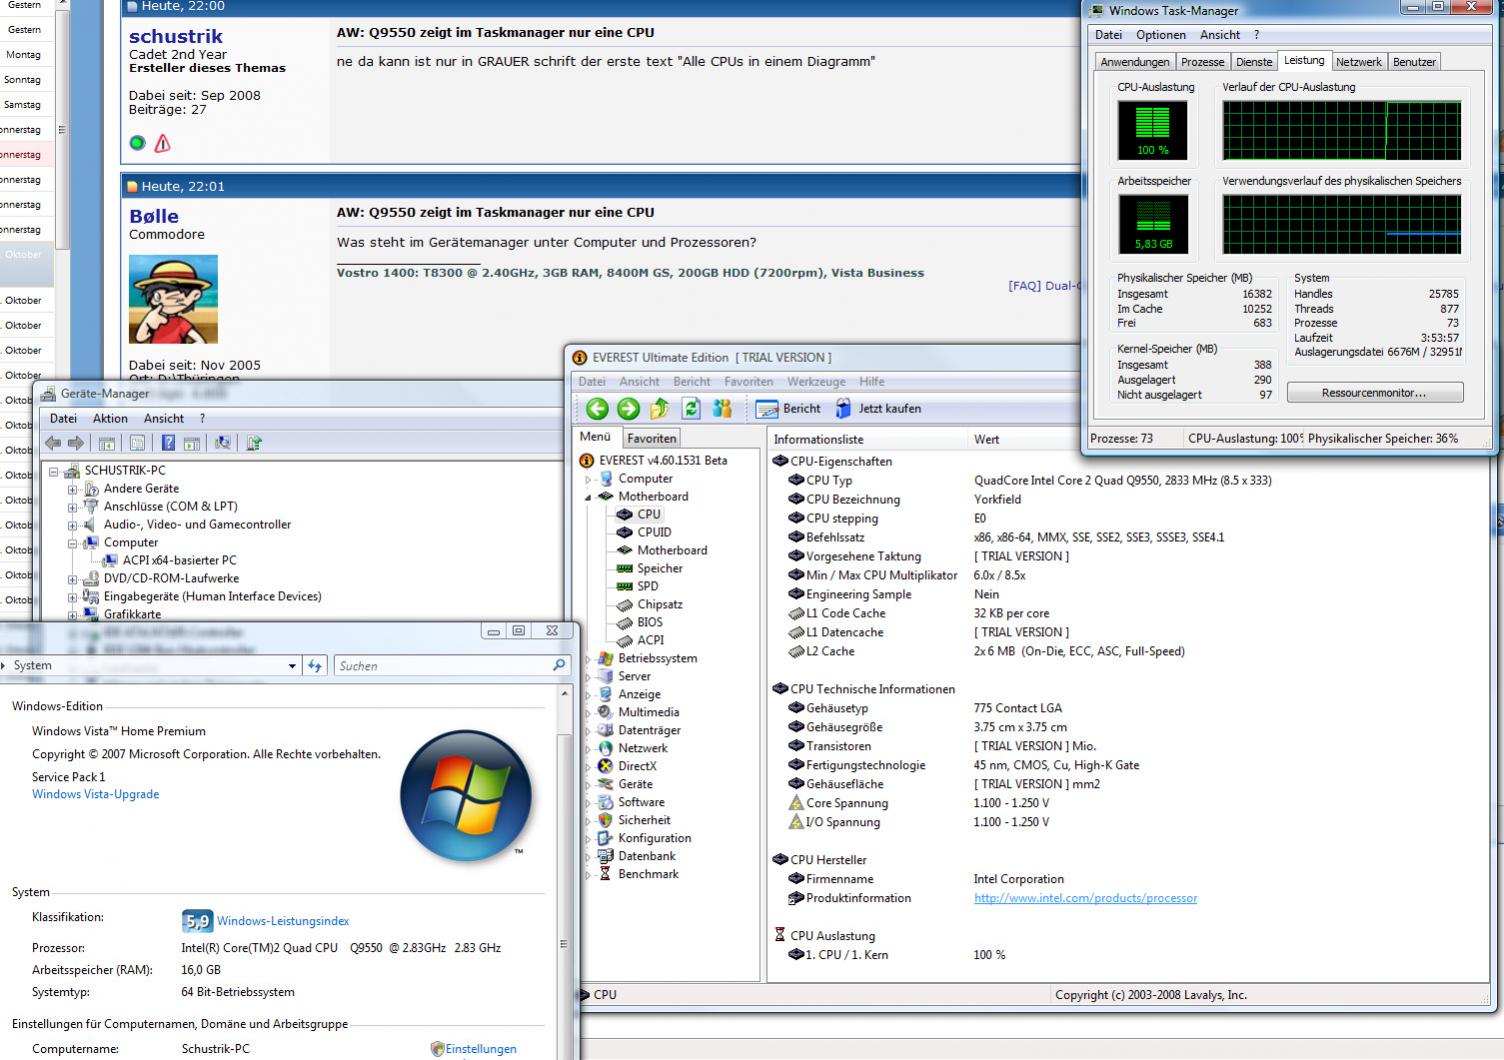Open schustrik user profile link
This screenshot has height=1060, width=1504.
[176, 36]
